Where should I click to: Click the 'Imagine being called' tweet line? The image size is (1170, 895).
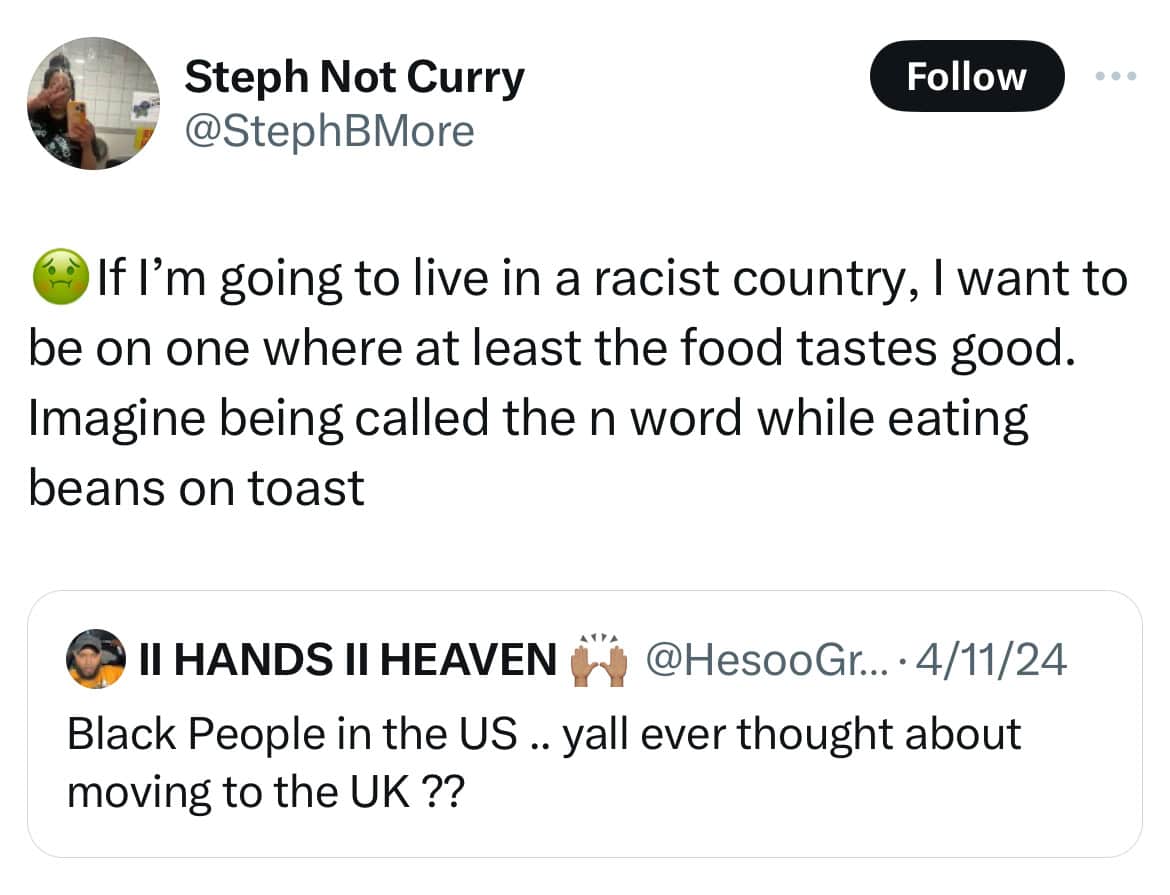[528, 418]
